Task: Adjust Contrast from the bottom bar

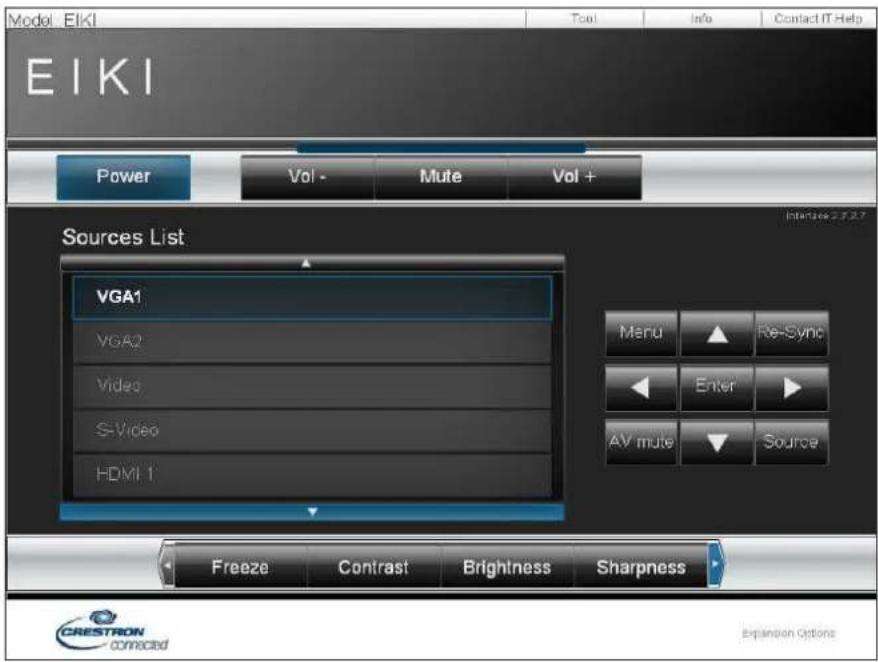Action: [x=373, y=567]
